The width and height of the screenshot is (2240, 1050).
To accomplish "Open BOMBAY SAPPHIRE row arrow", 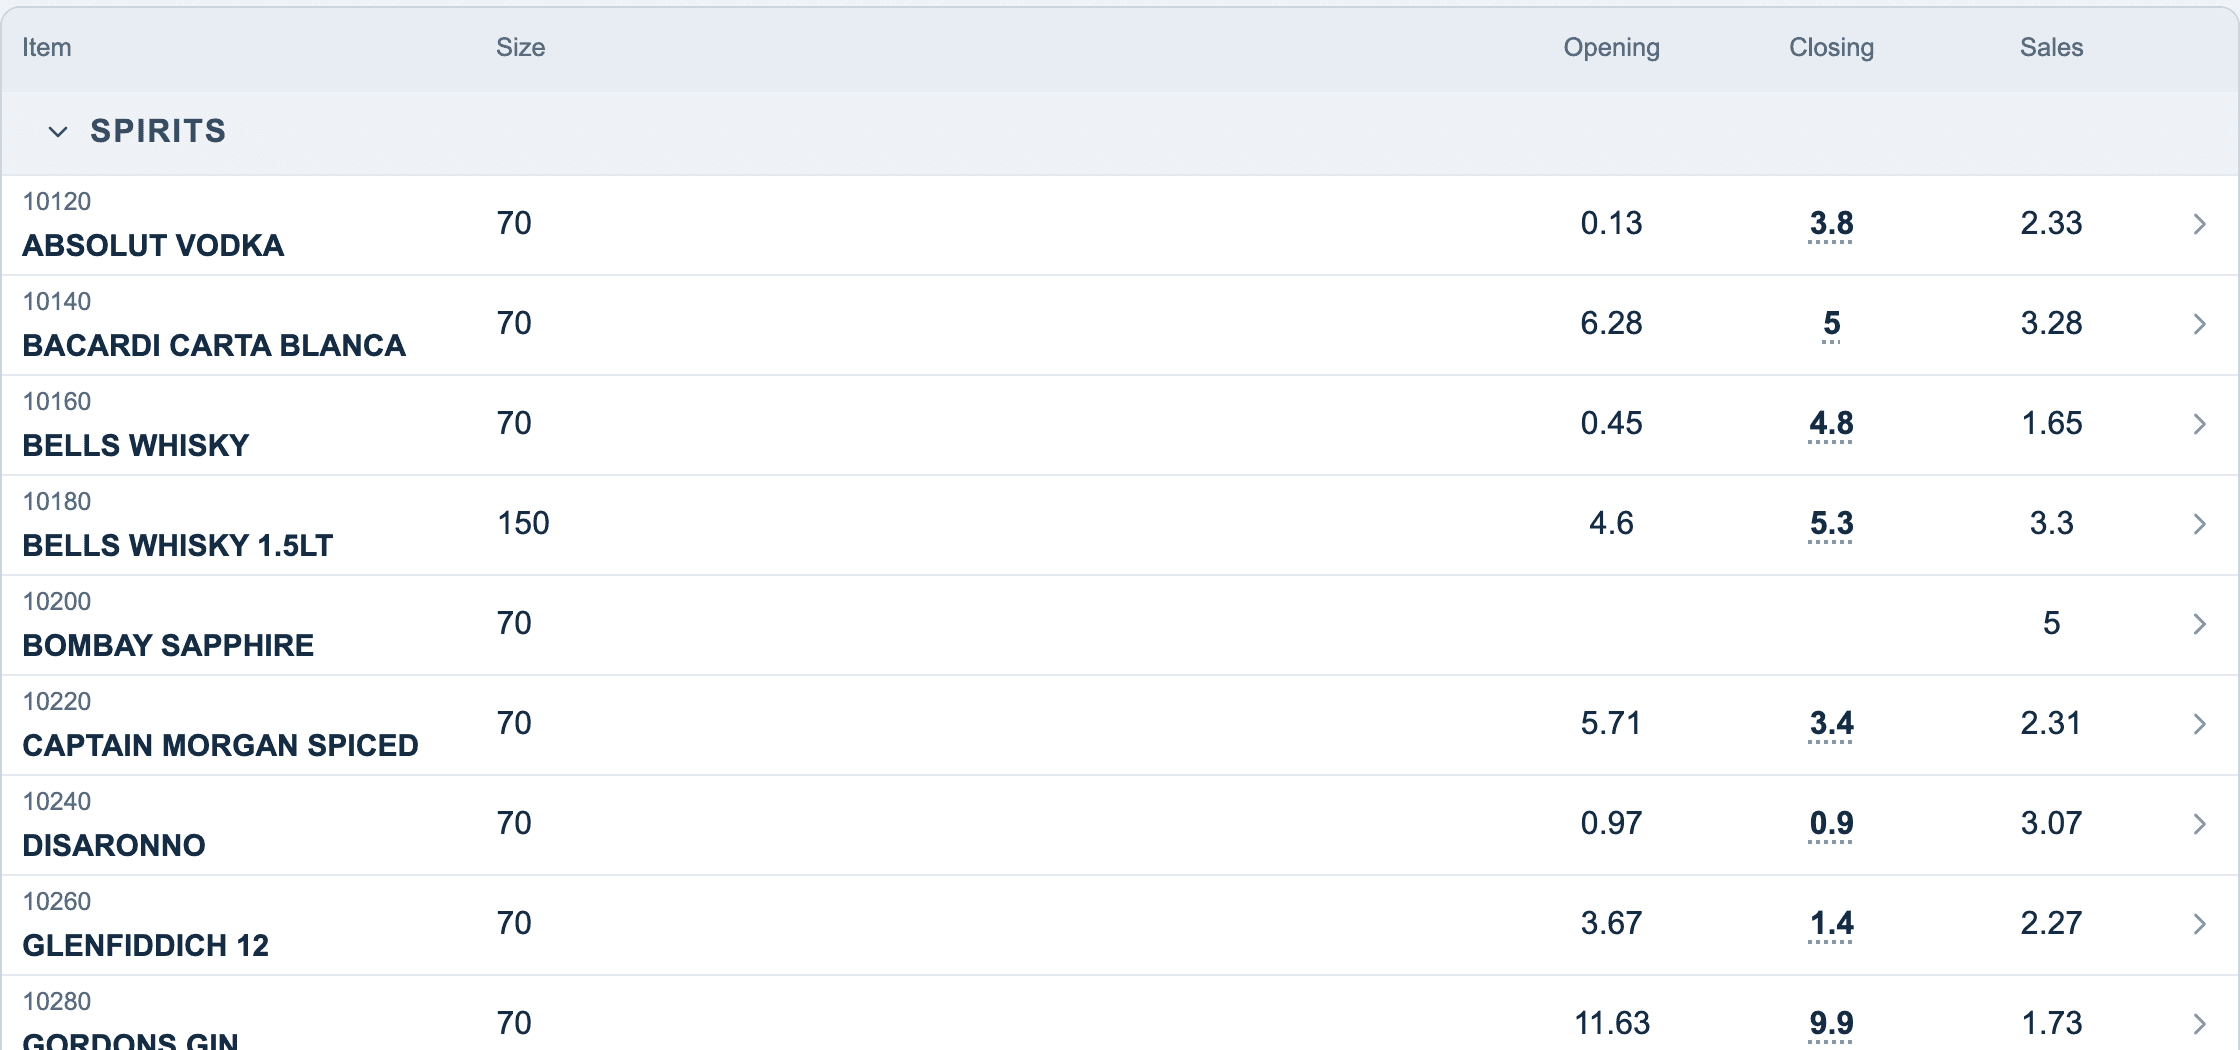I will (2199, 624).
